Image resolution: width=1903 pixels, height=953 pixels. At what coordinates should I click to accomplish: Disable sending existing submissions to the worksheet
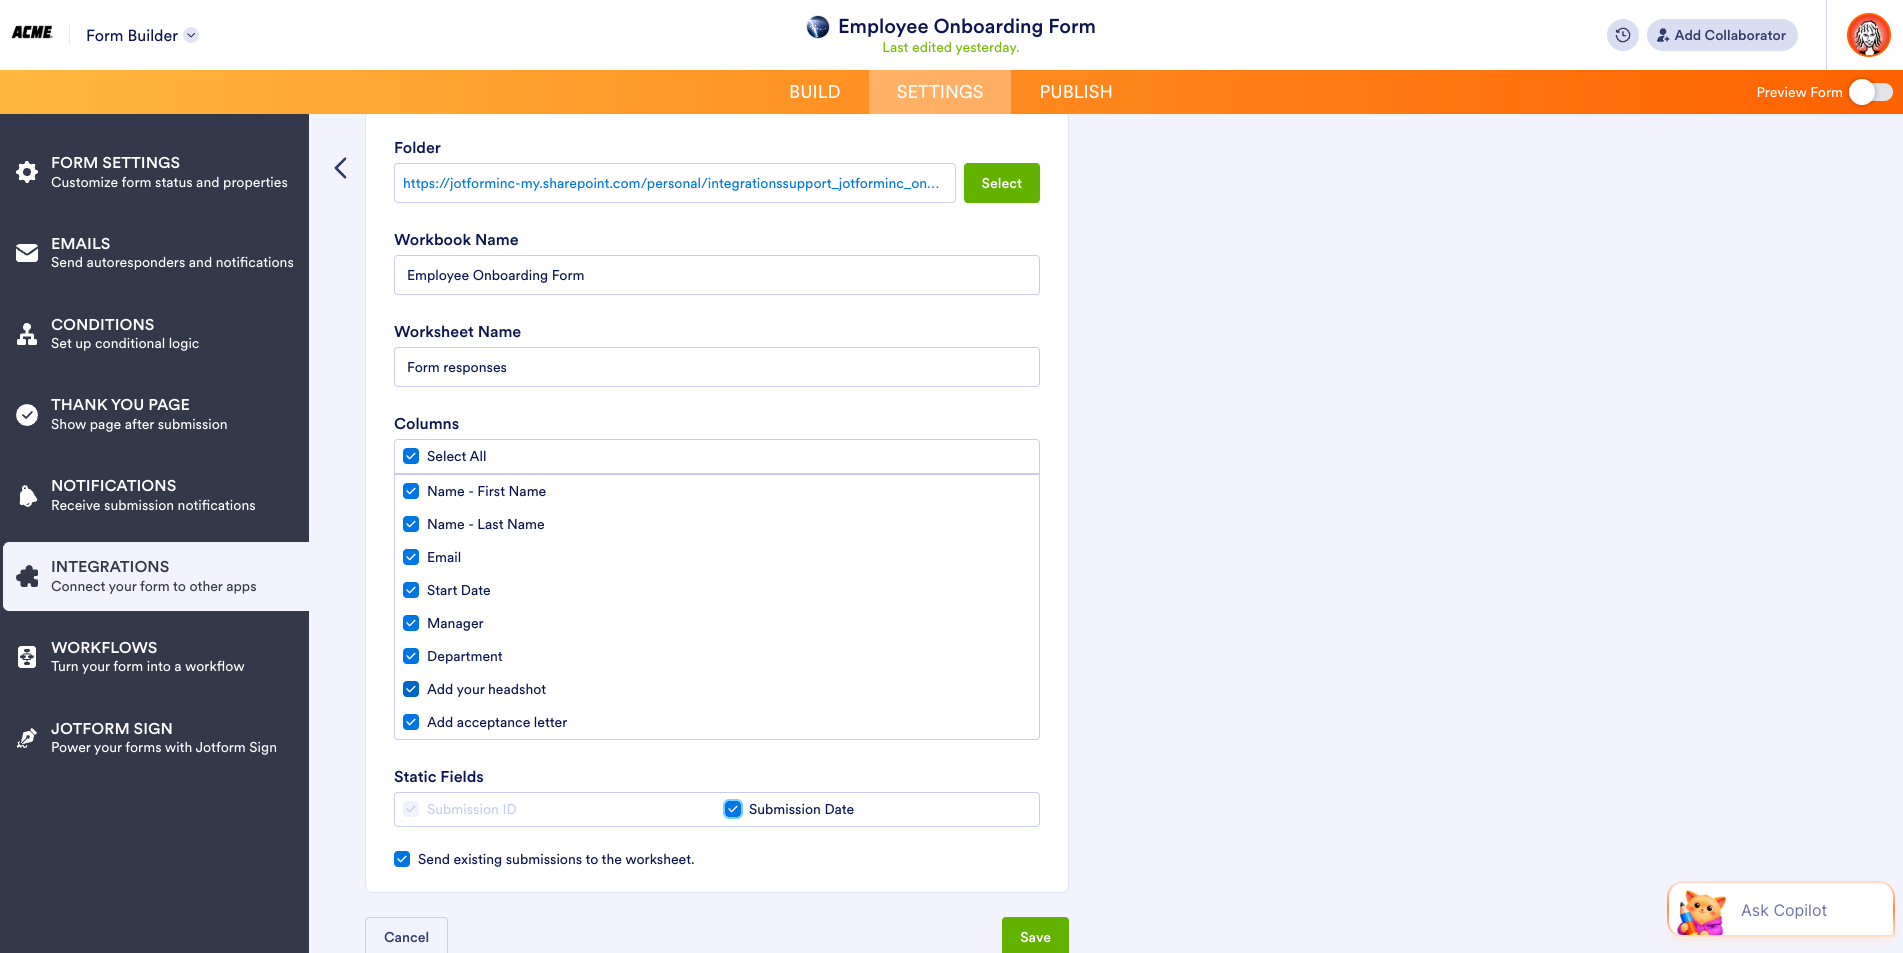point(402,859)
